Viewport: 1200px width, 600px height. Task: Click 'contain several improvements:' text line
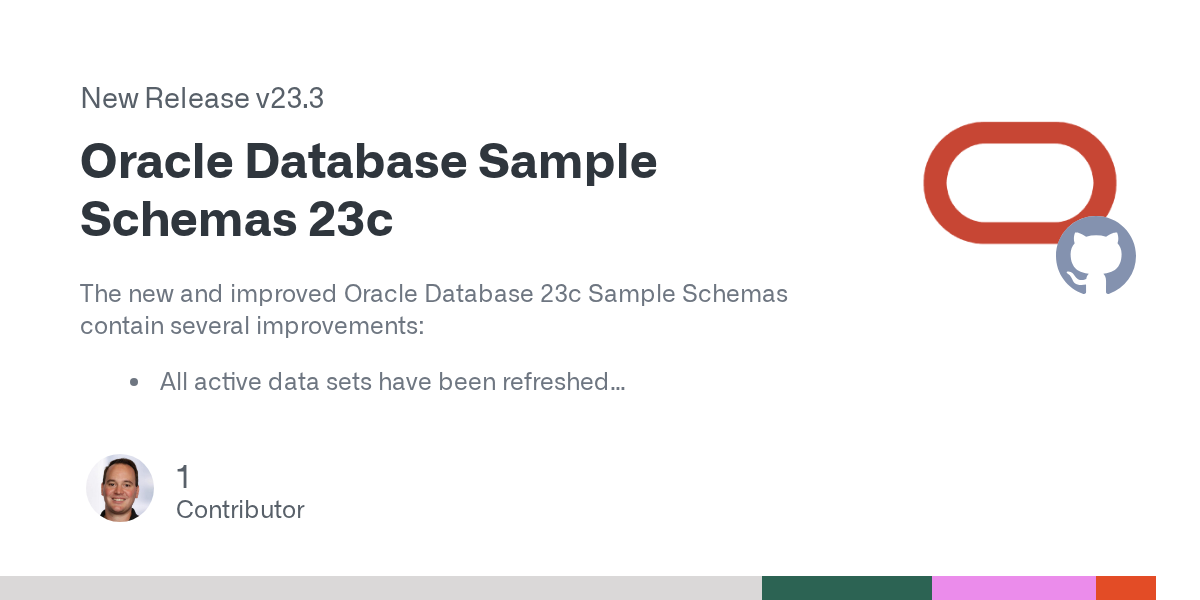(252, 326)
